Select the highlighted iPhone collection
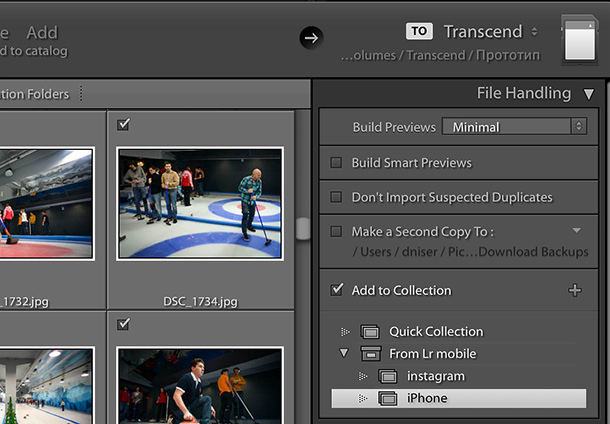 pos(459,398)
